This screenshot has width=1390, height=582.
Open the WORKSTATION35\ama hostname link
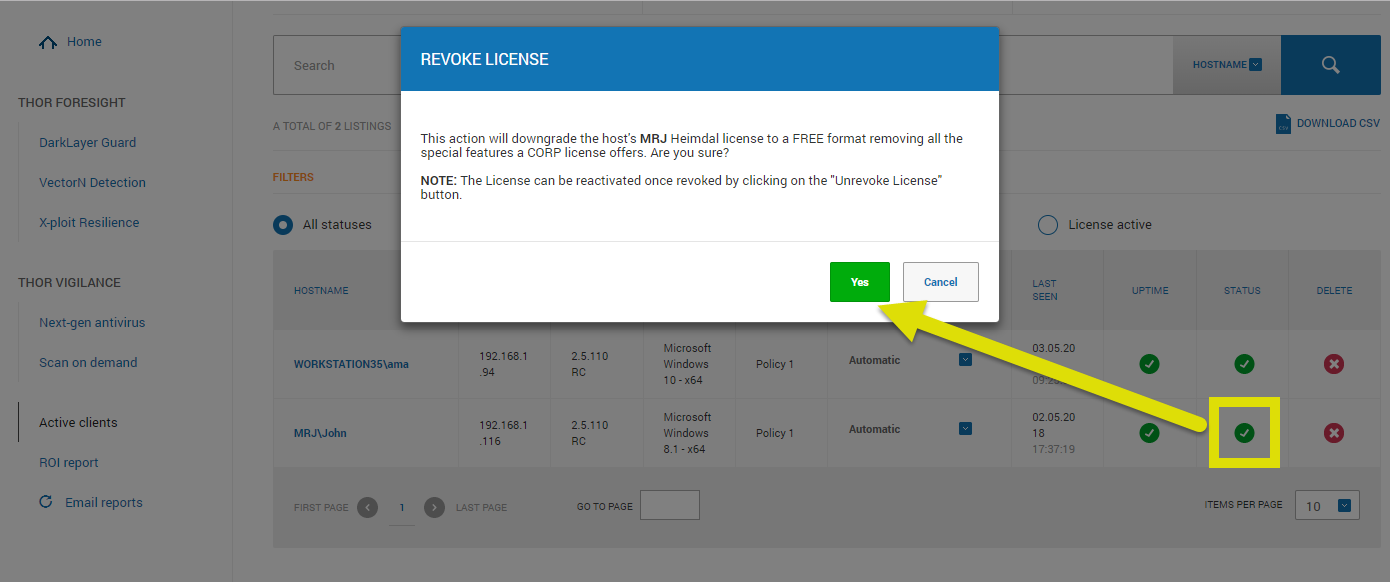point(351,364)
